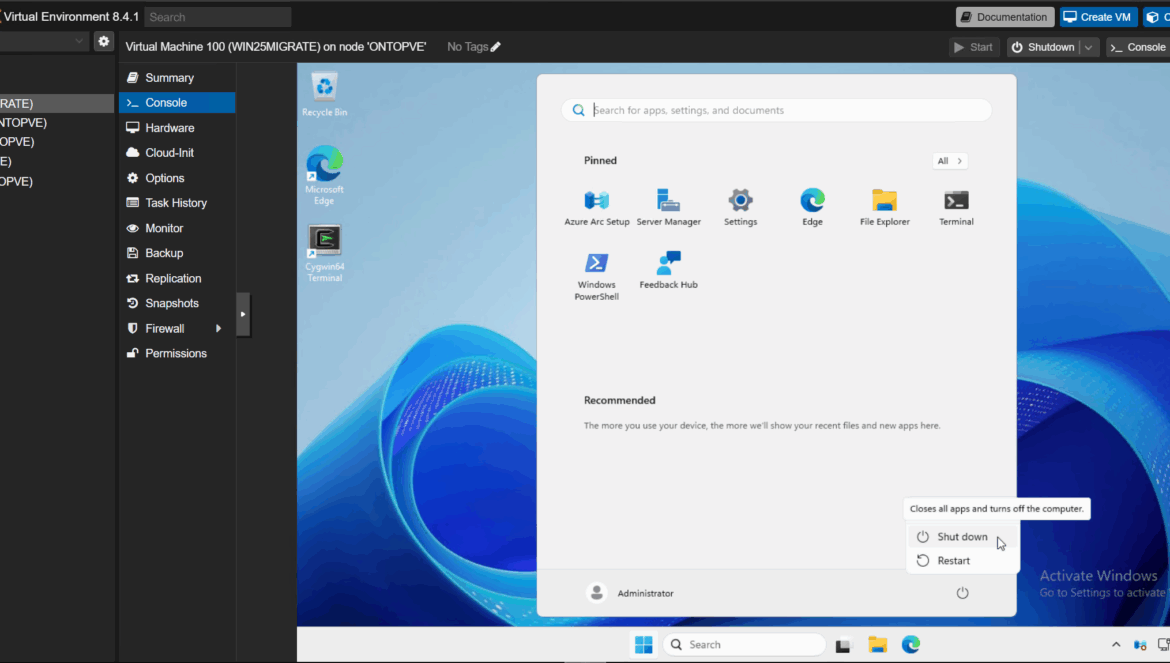
Task: Open Task View on the taskbar
Action: (843, 645)
